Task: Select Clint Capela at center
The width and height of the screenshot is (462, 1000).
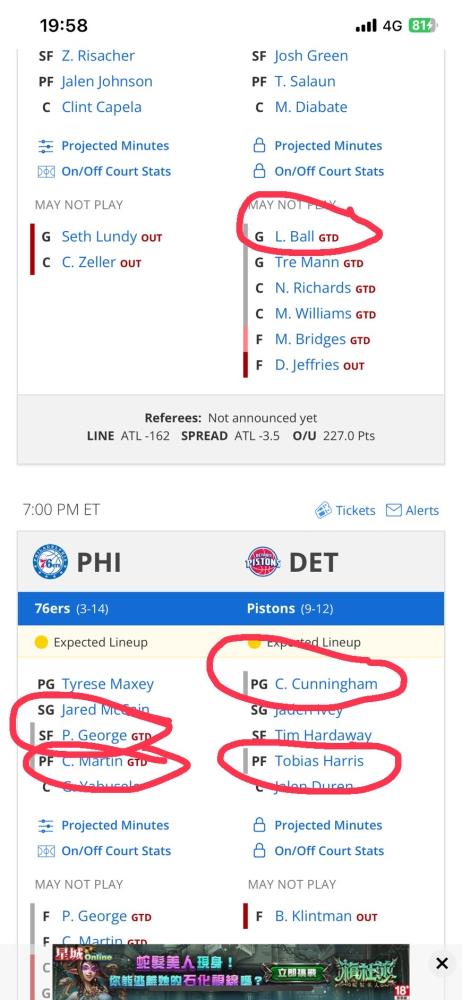Action: (x=101, y=107)
